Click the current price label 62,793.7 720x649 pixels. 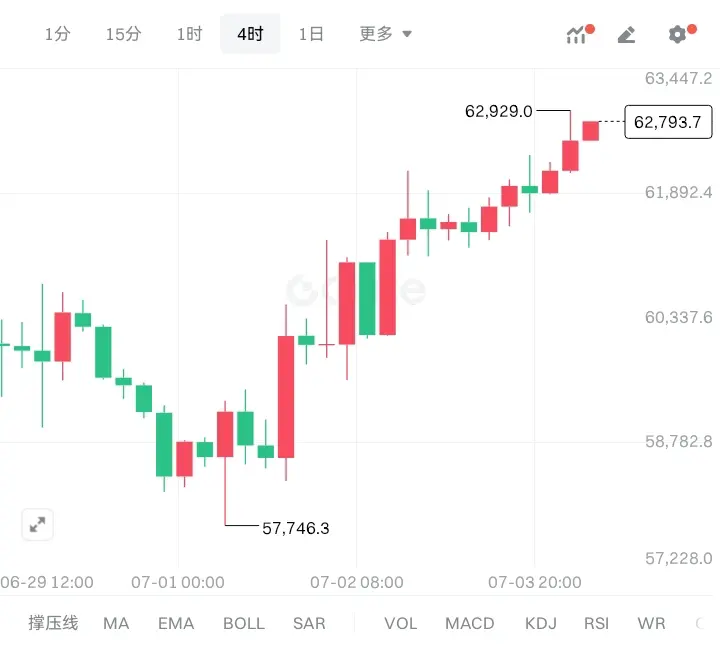click(x=668, y=122)
